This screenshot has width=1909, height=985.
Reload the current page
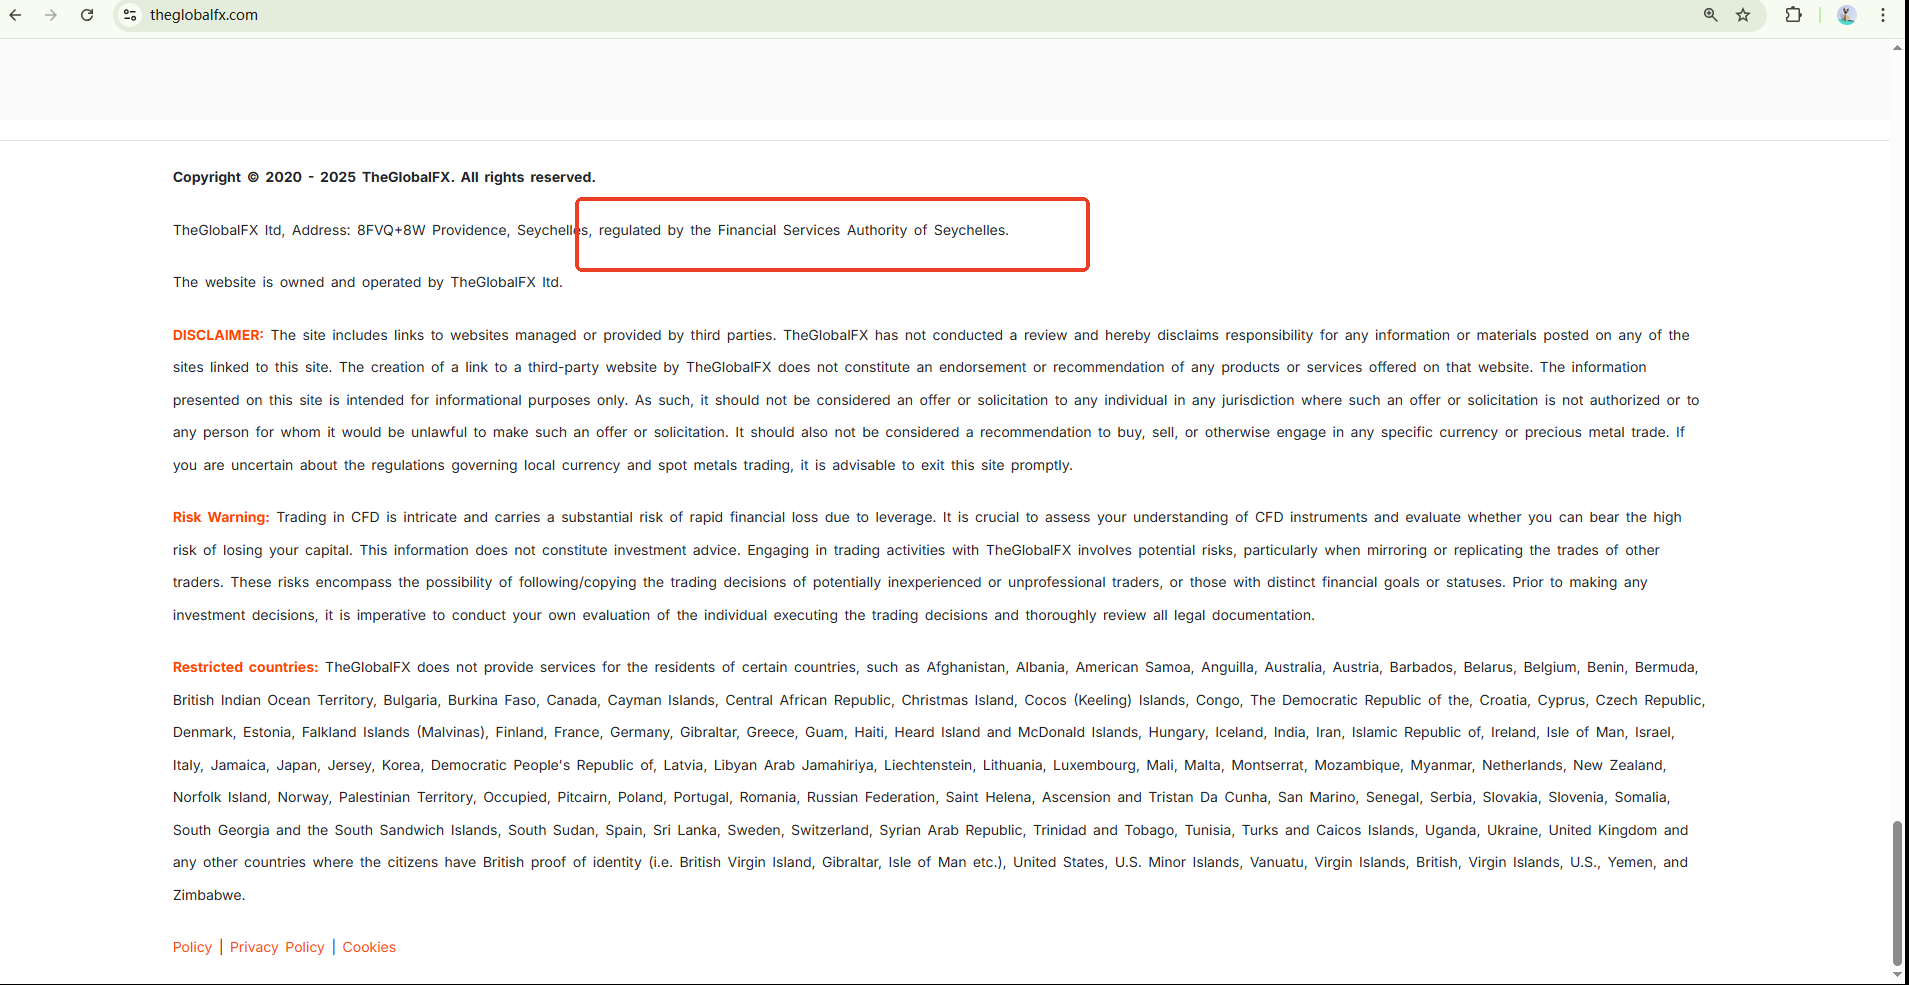tap(87, 15)
